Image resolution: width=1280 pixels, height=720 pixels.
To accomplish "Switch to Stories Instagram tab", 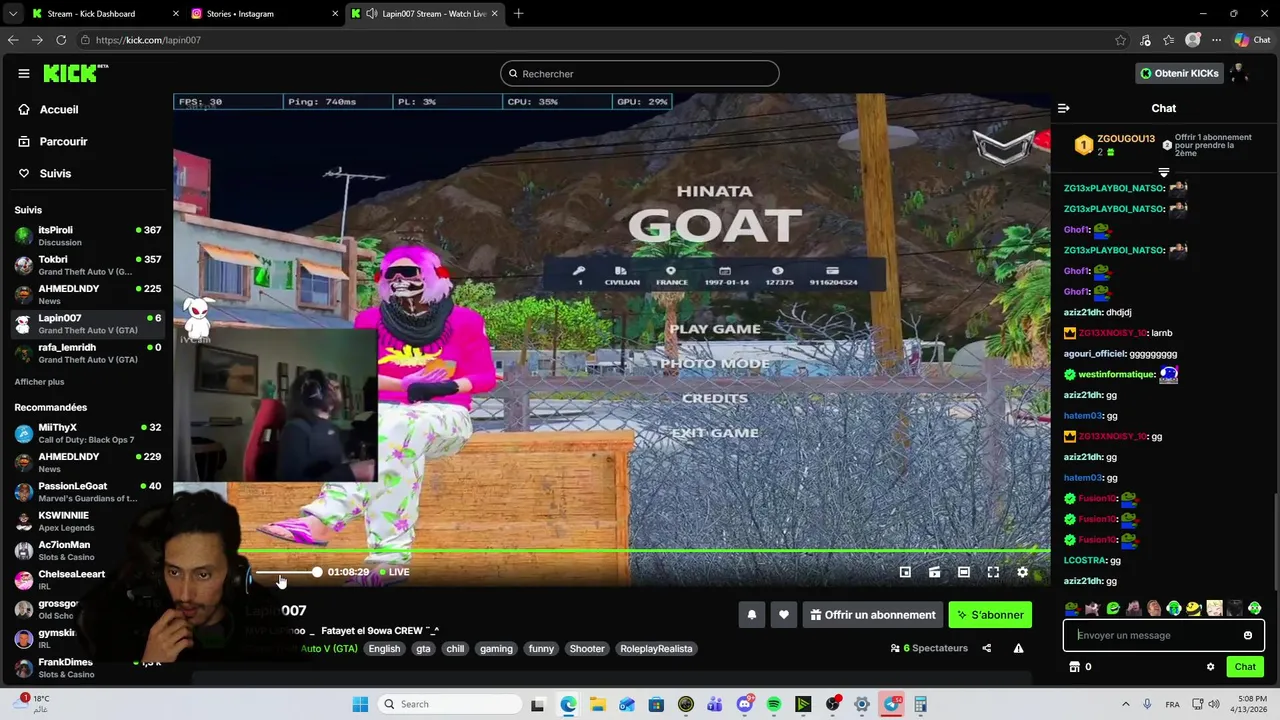I will (264, 14).
